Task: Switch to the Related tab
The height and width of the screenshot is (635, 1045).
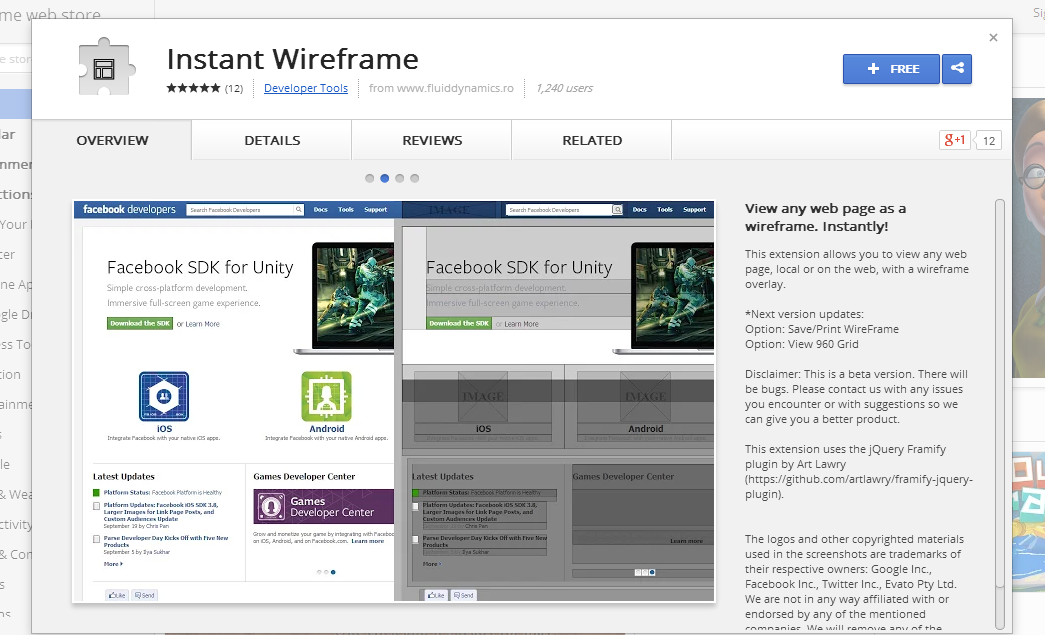Action: pos(592,141)
